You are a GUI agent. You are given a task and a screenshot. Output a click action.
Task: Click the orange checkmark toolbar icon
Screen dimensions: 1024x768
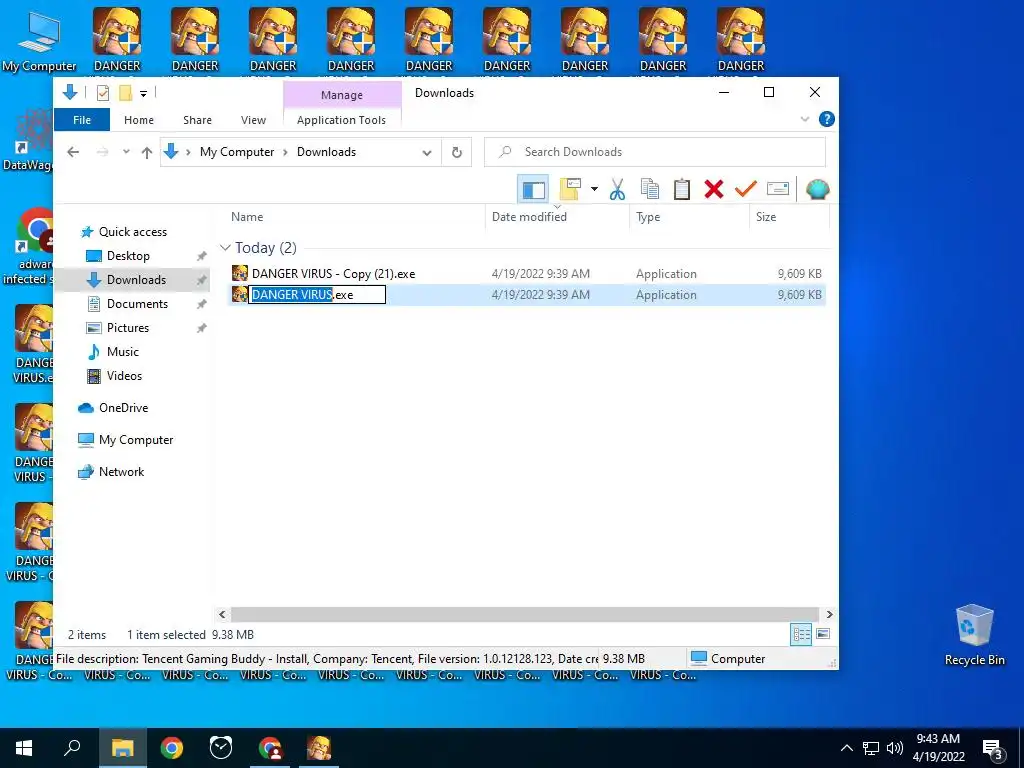746,189
